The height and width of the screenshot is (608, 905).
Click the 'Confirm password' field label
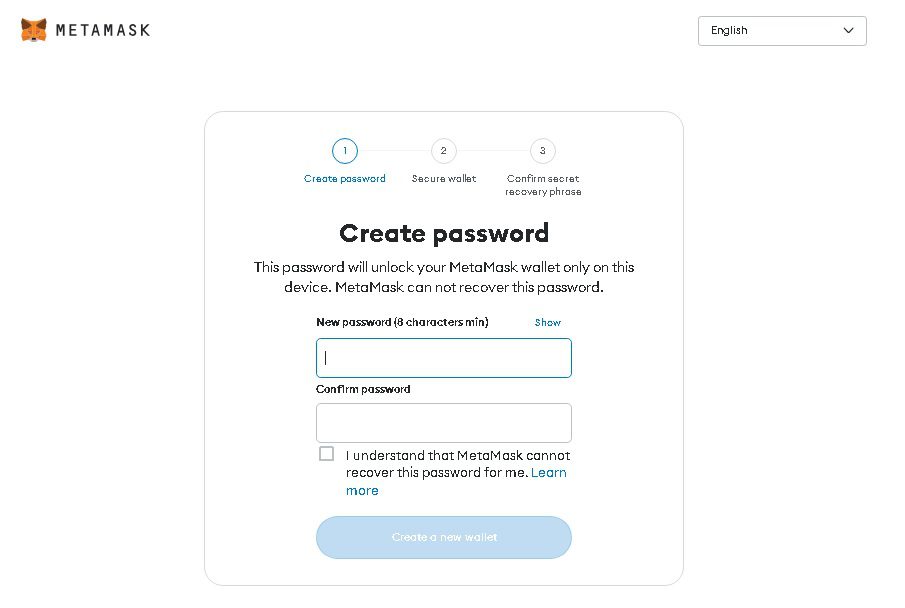pos(363,390)
